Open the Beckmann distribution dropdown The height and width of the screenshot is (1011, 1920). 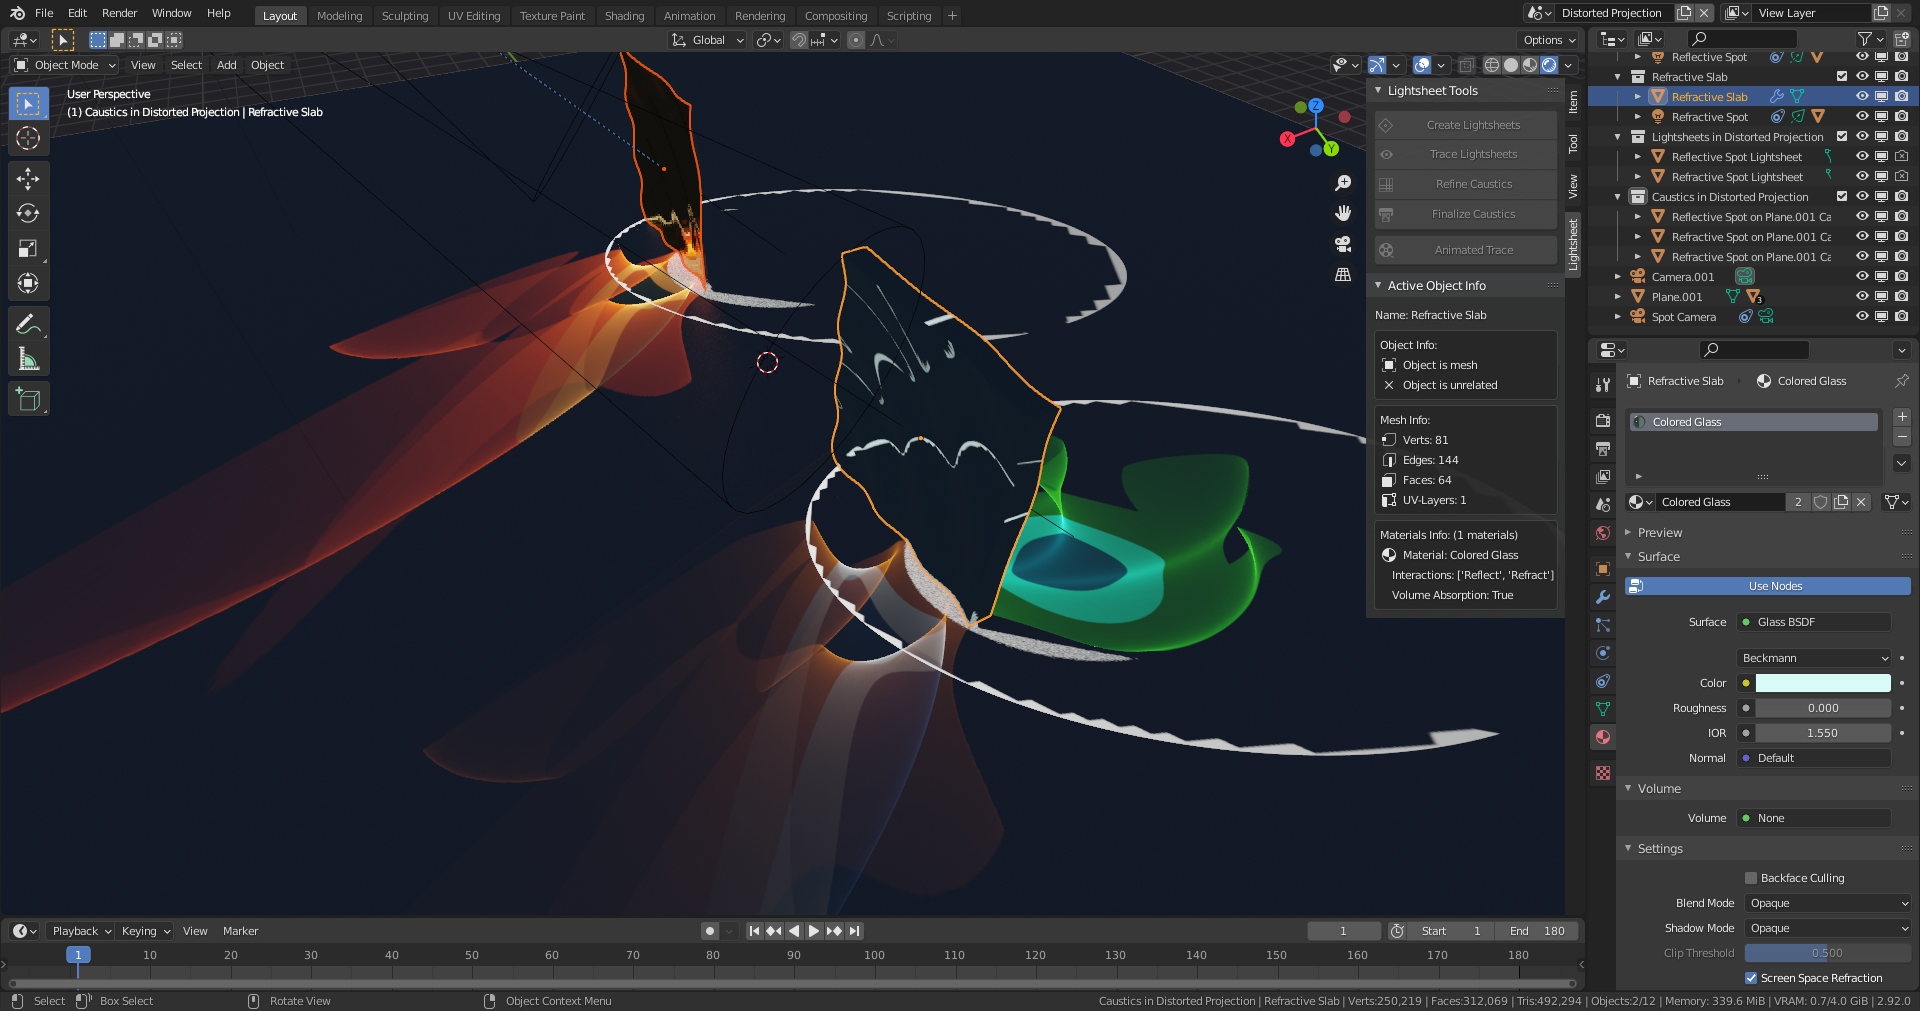click(x=1814, y=658)
